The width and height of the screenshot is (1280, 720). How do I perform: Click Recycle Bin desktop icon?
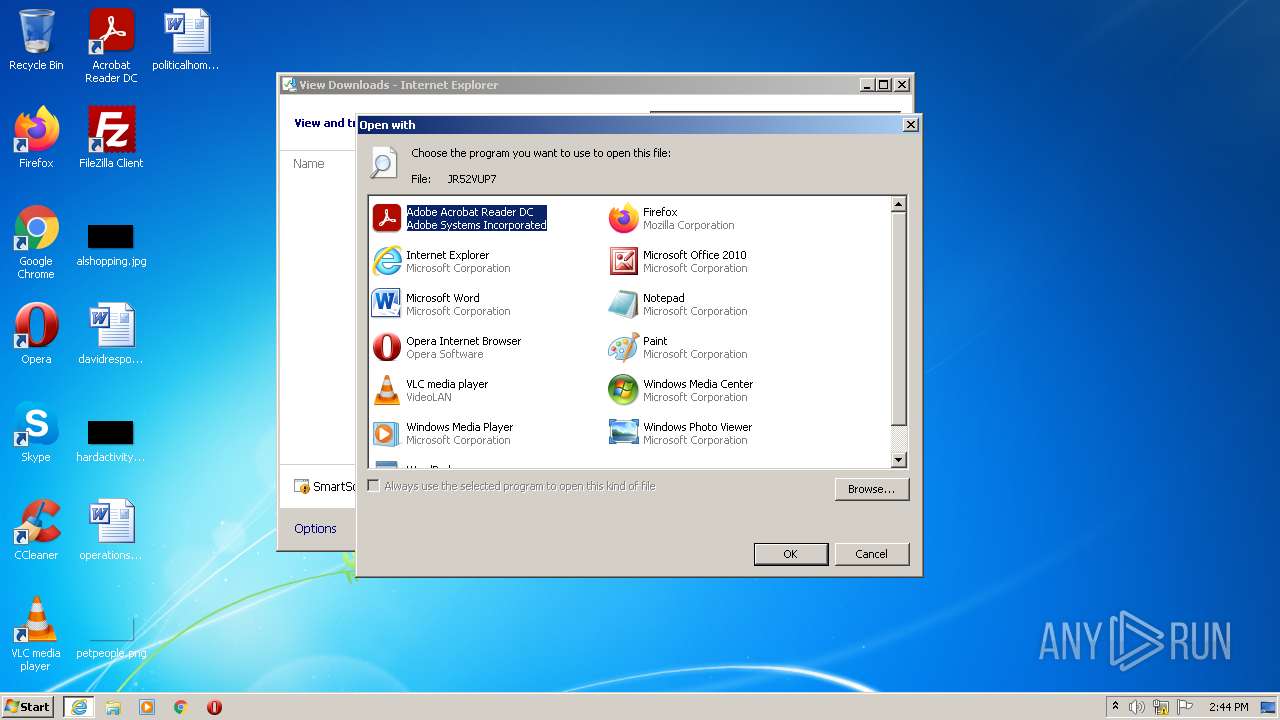click(36, 41)
